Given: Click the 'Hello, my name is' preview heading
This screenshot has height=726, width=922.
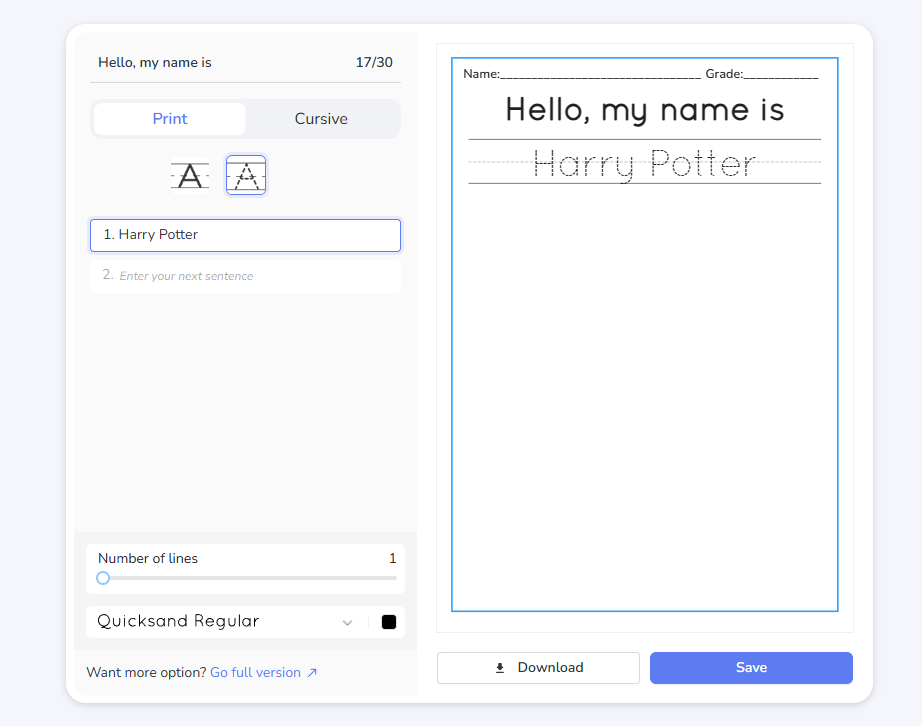Looking at the screenshot, I should pyautogui.click(x=645, y=110).
